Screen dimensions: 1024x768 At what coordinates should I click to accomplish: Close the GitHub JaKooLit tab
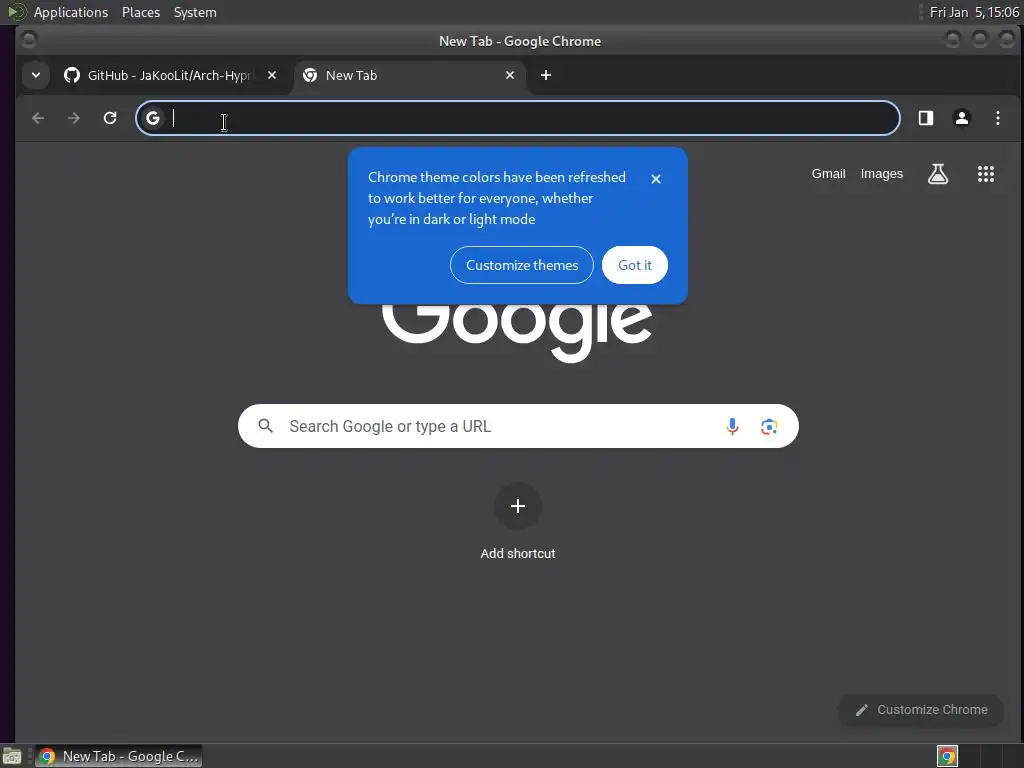[x=272, y=75]
